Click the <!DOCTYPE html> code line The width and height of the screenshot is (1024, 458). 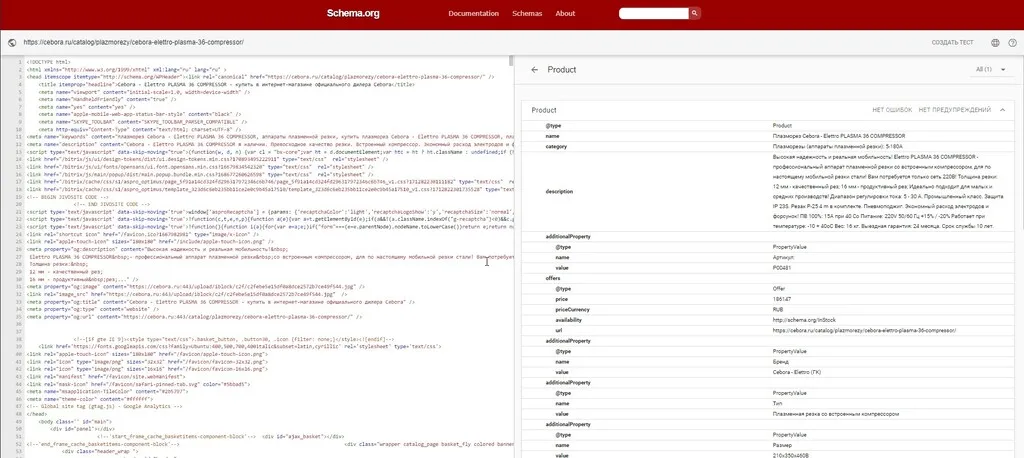(48, 62)
